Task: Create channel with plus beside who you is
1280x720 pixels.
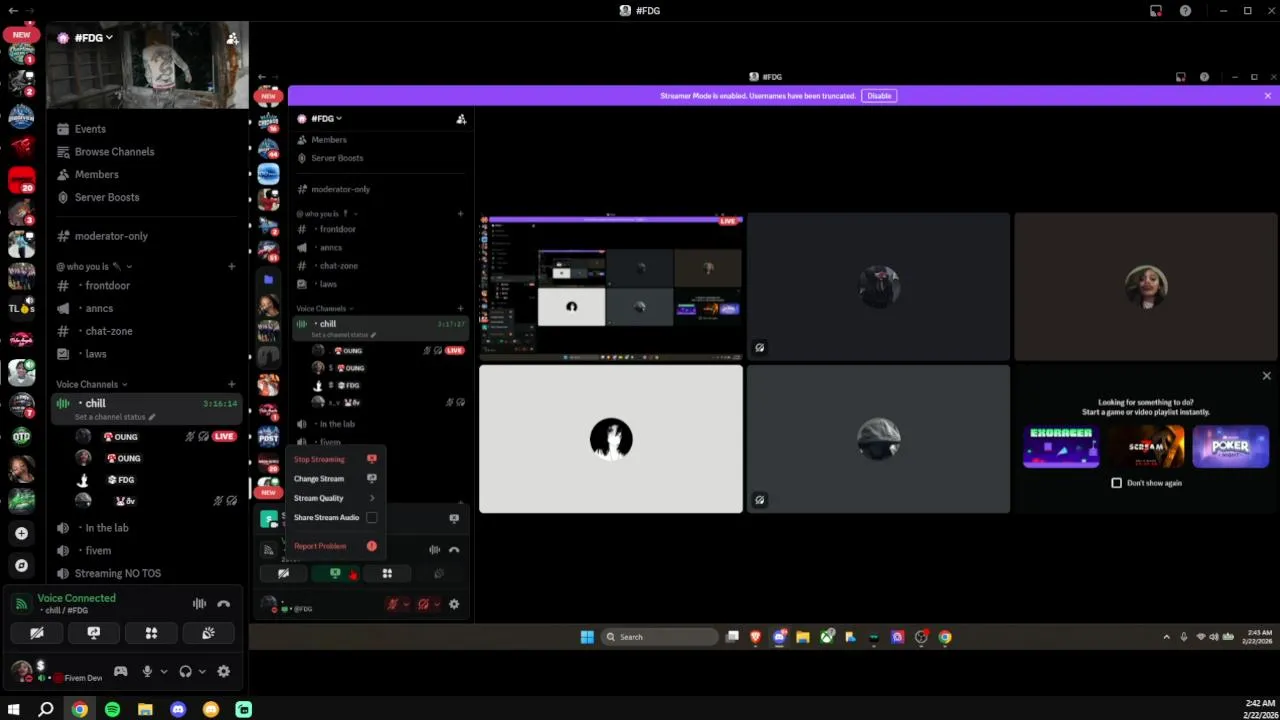Action: tap(231, 266)
